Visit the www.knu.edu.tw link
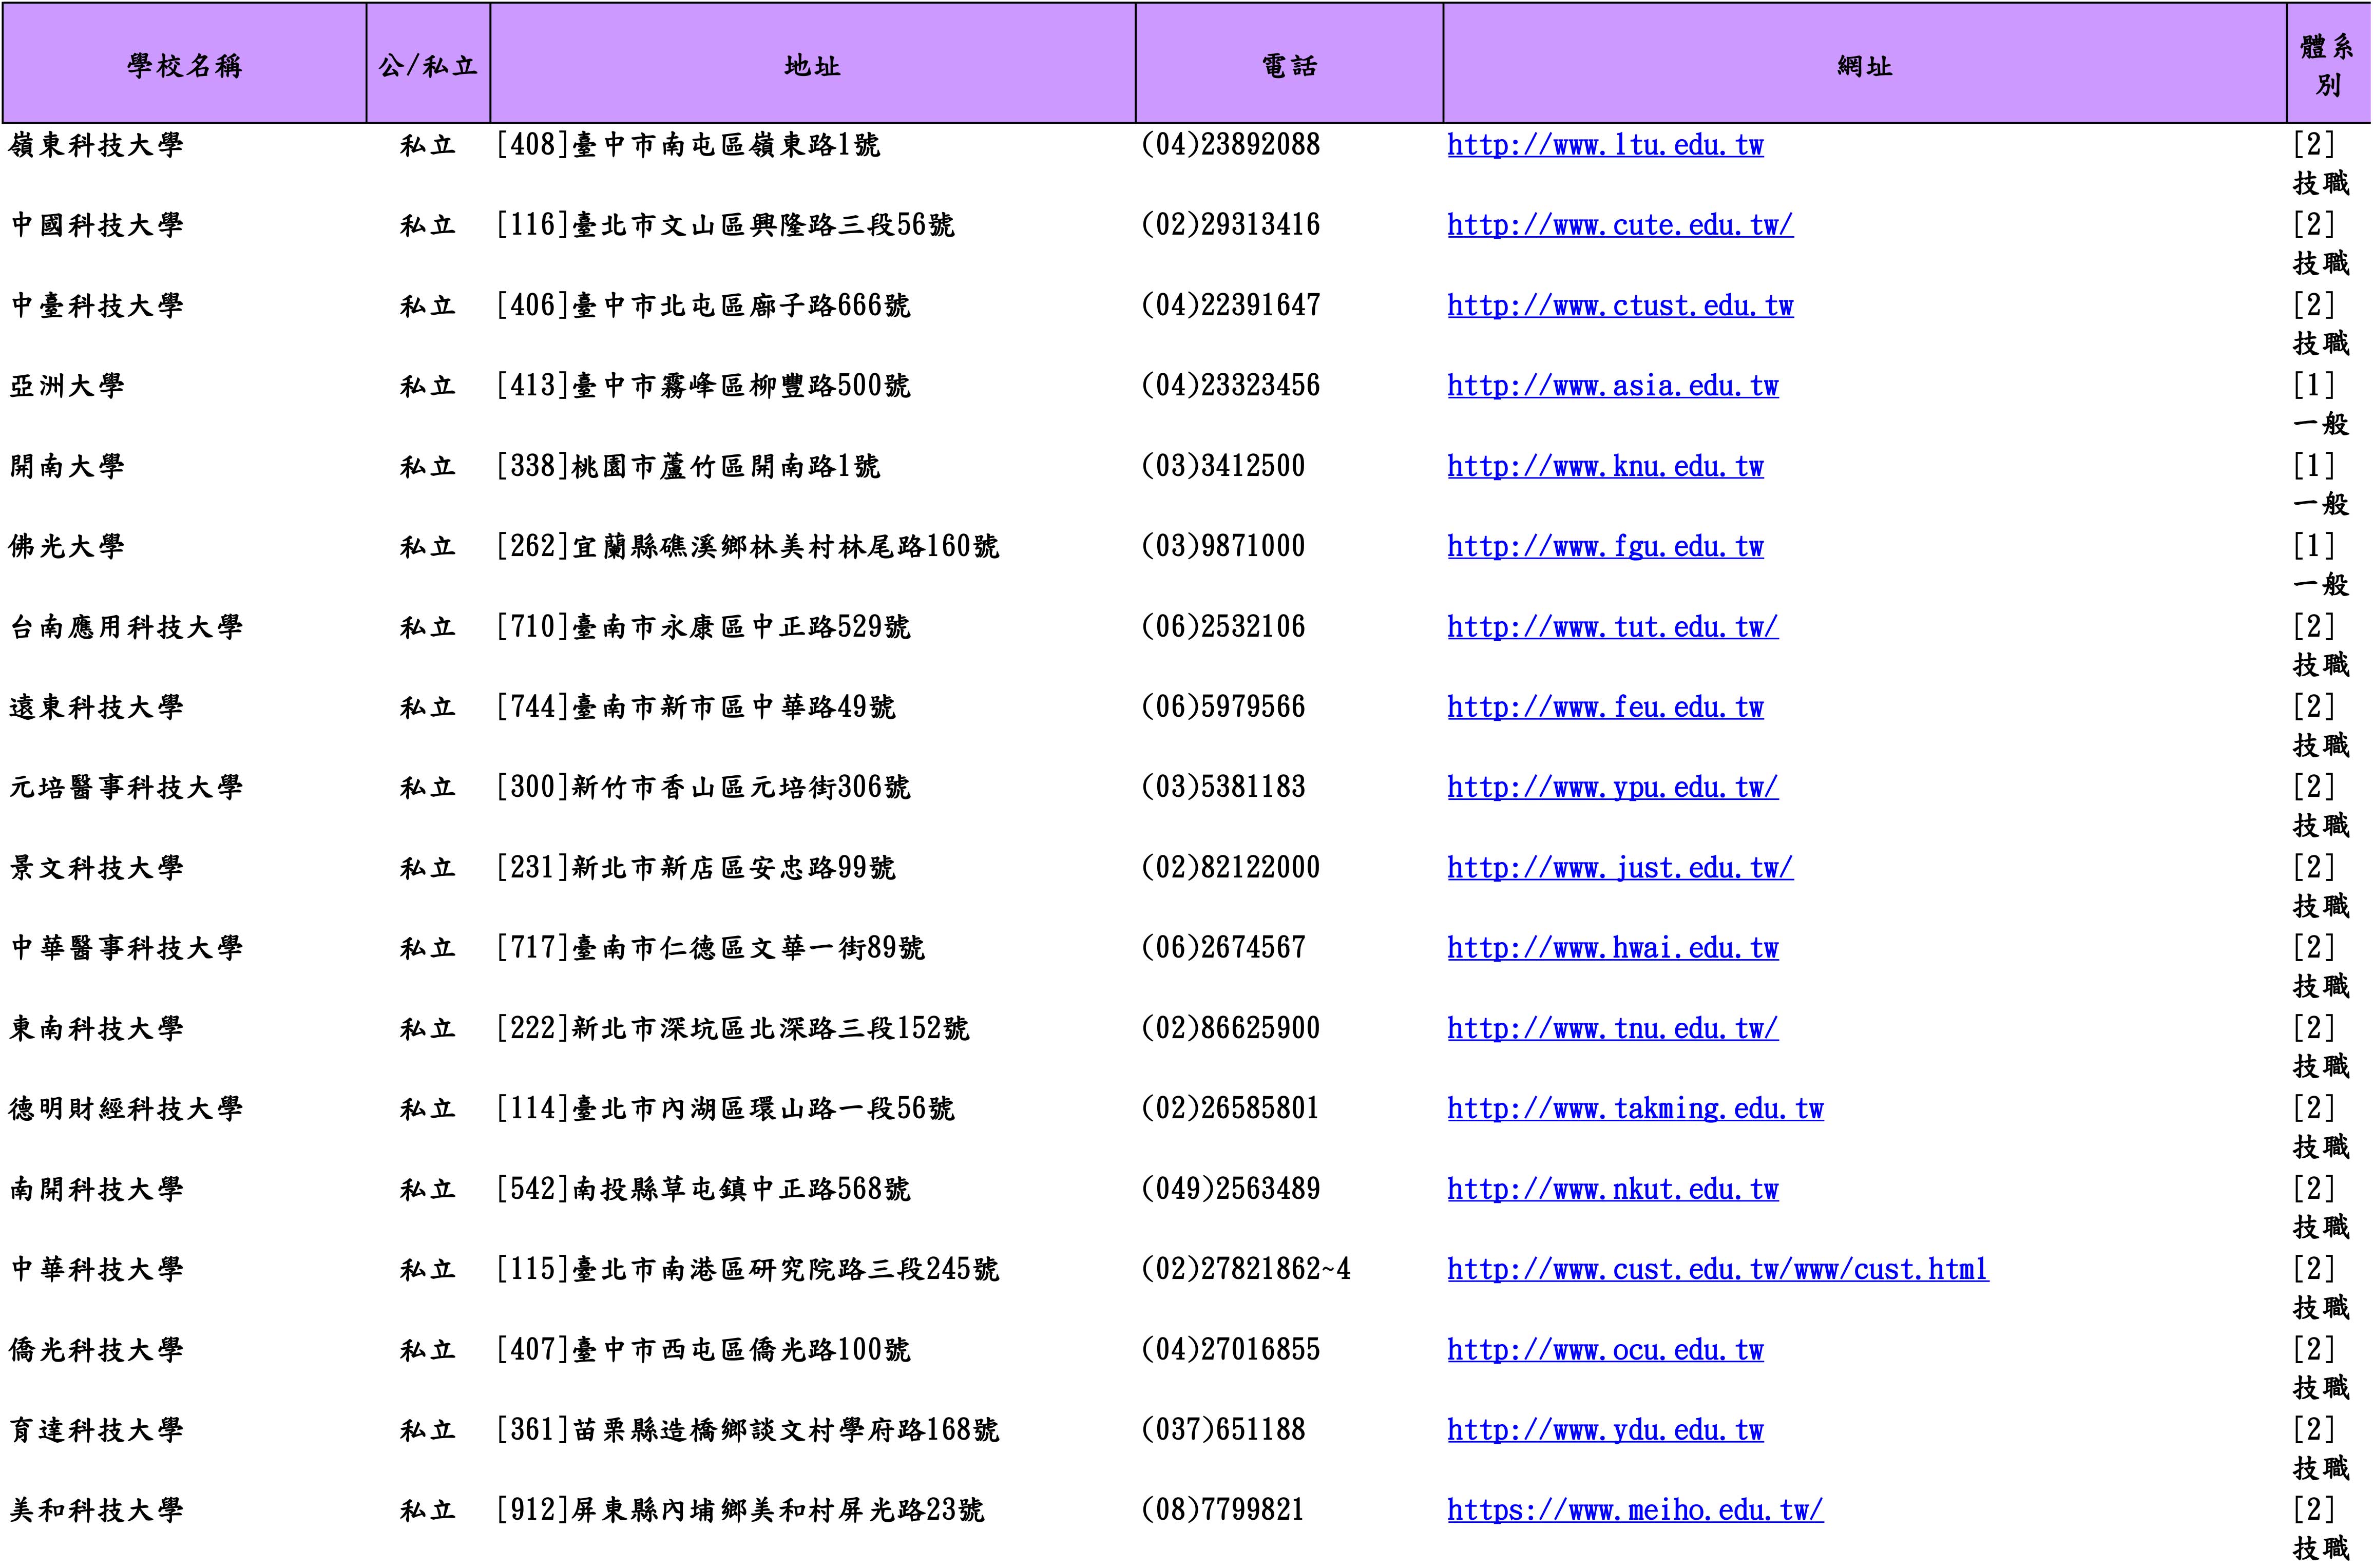The image size is (2373, 1568). tap(1604, 467)
